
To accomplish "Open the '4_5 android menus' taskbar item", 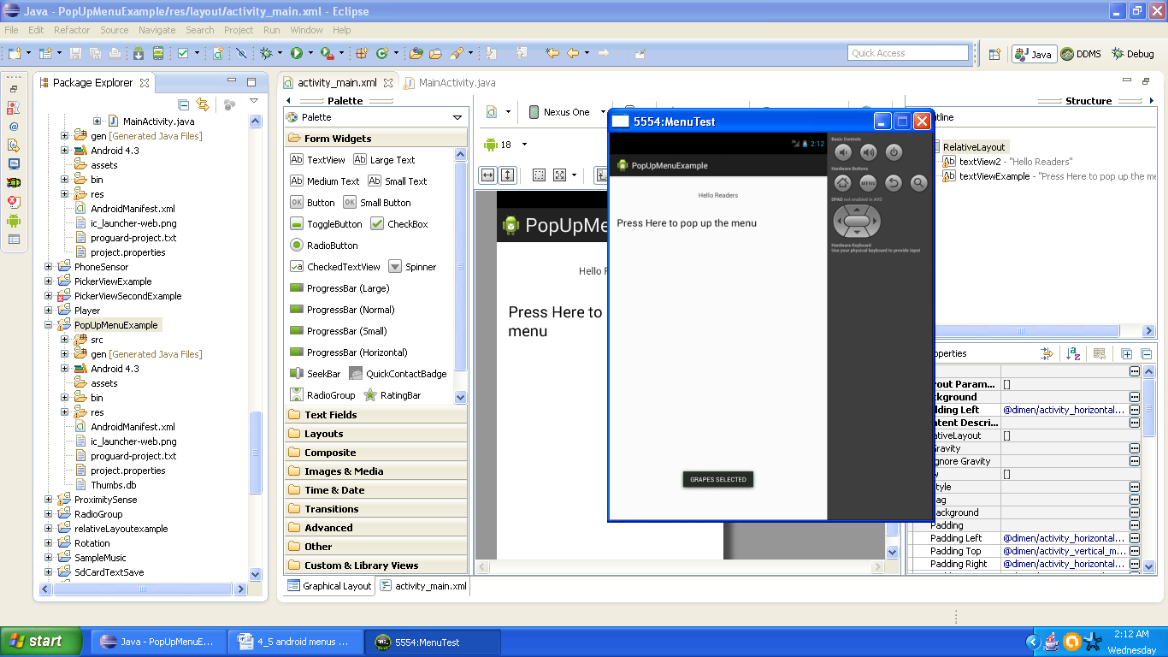I will tap(295, 642).
